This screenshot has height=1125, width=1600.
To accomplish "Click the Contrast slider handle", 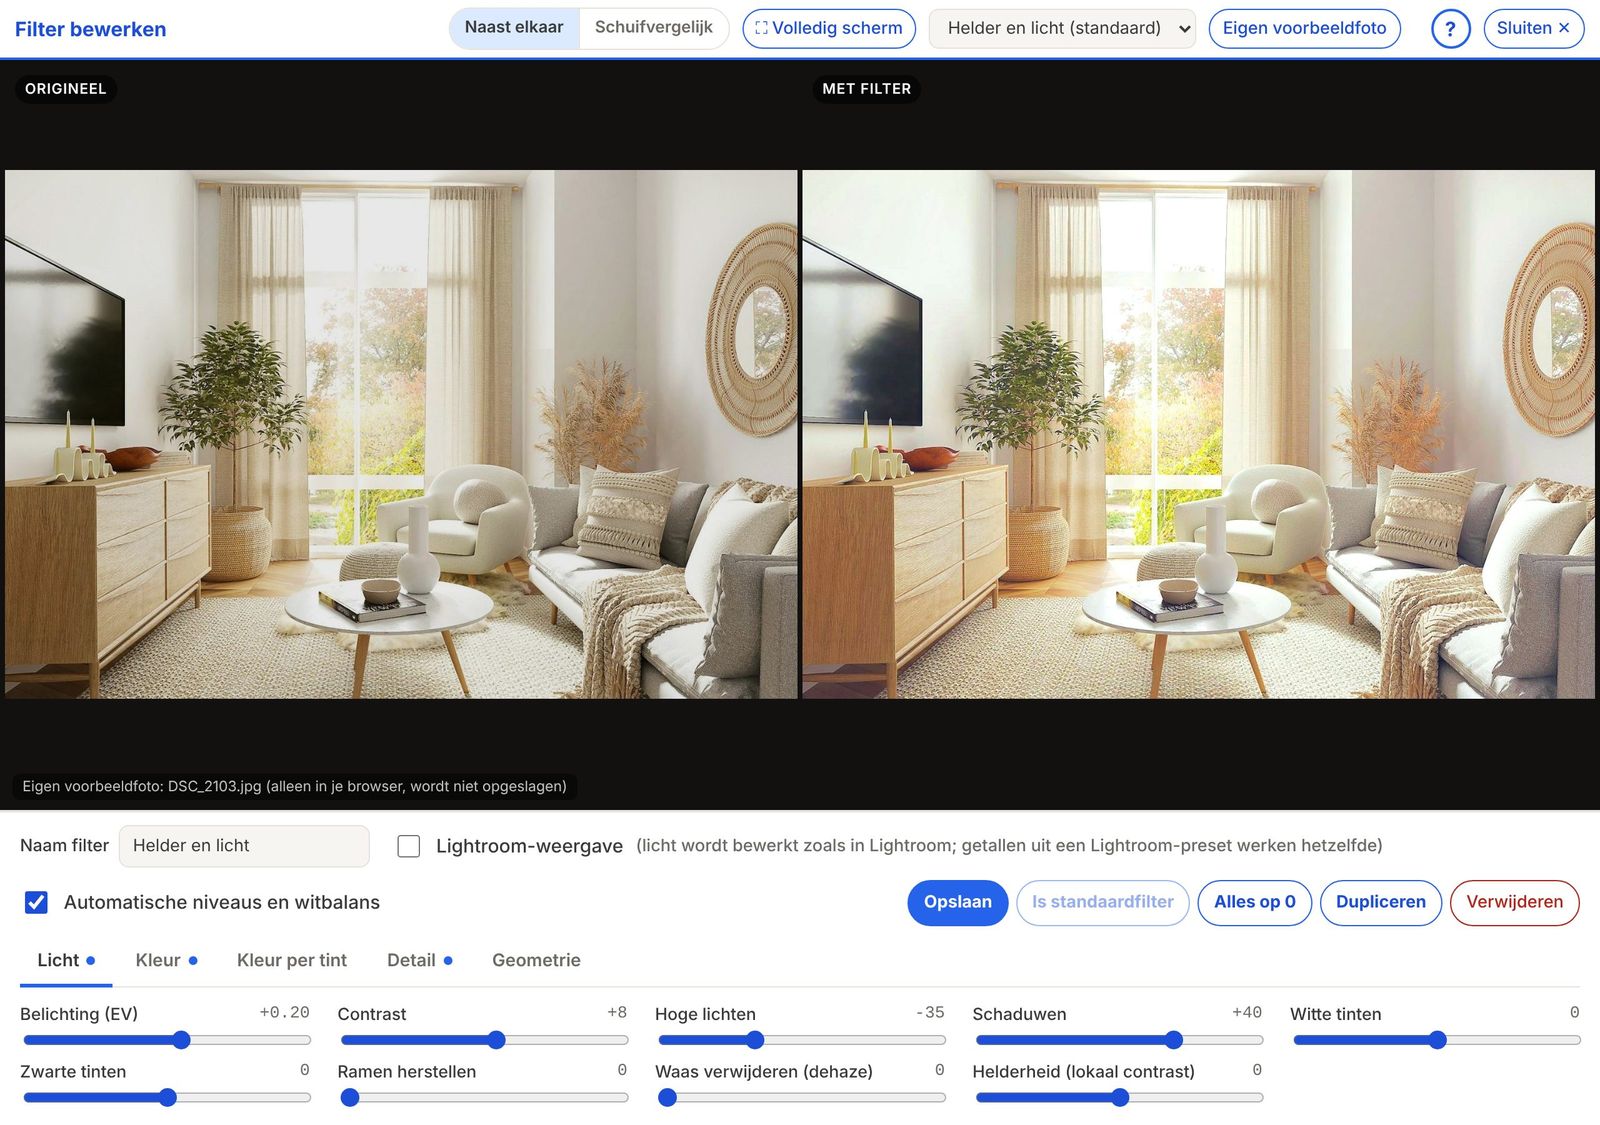I will click(496, 1040).
